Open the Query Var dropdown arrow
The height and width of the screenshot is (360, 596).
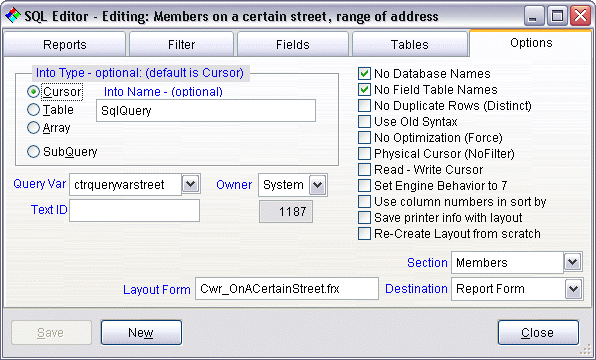(x=190, y=184)
